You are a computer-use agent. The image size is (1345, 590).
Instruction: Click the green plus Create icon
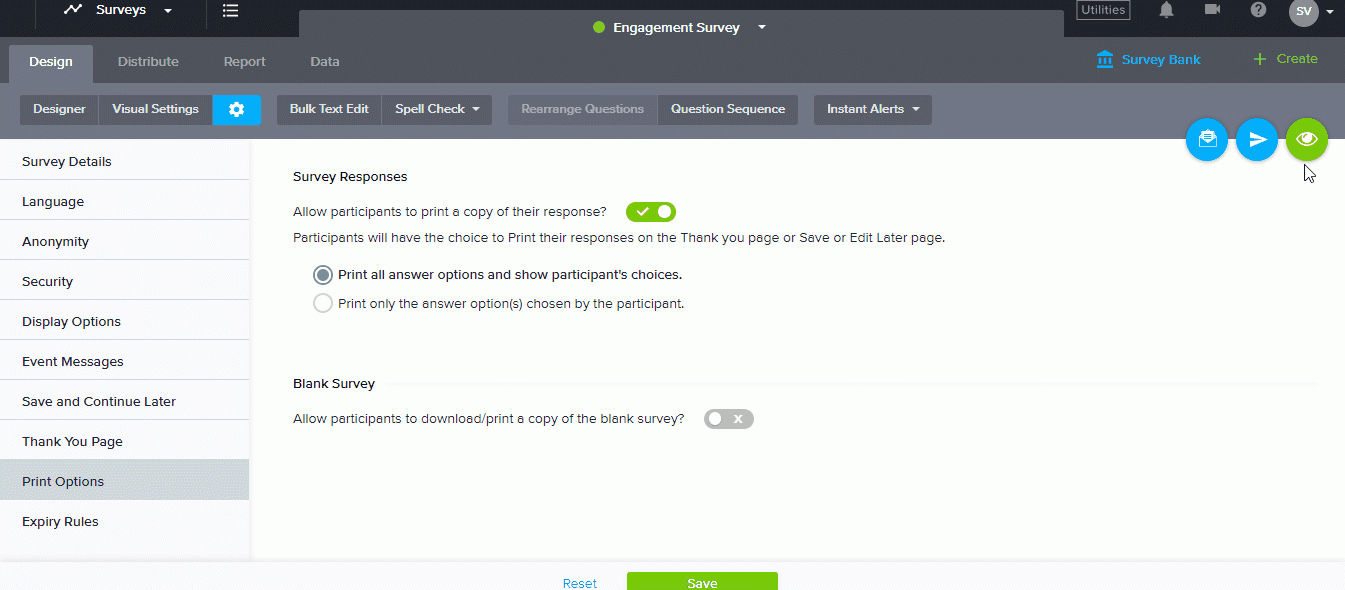[1260, 59]
